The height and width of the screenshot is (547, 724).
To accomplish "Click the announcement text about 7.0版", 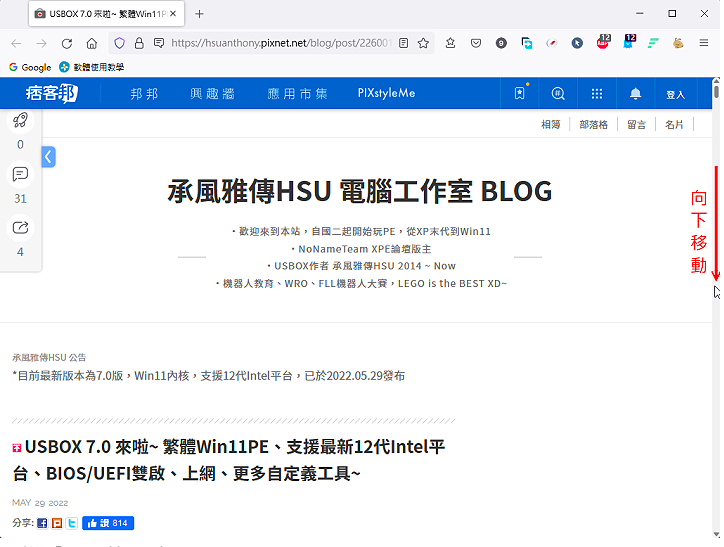I will point(209,376).
